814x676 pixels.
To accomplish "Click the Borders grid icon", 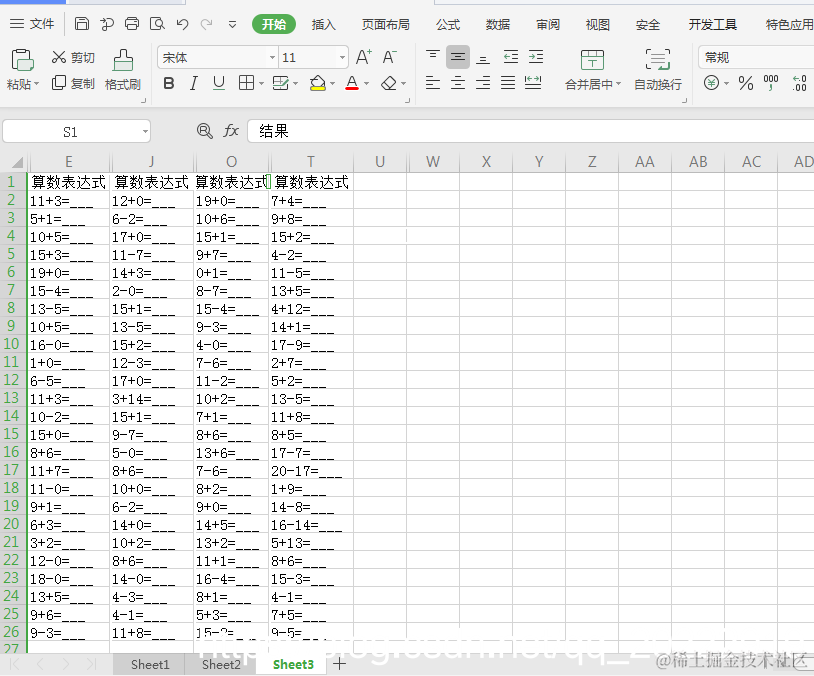I will [x=247, y=83].
